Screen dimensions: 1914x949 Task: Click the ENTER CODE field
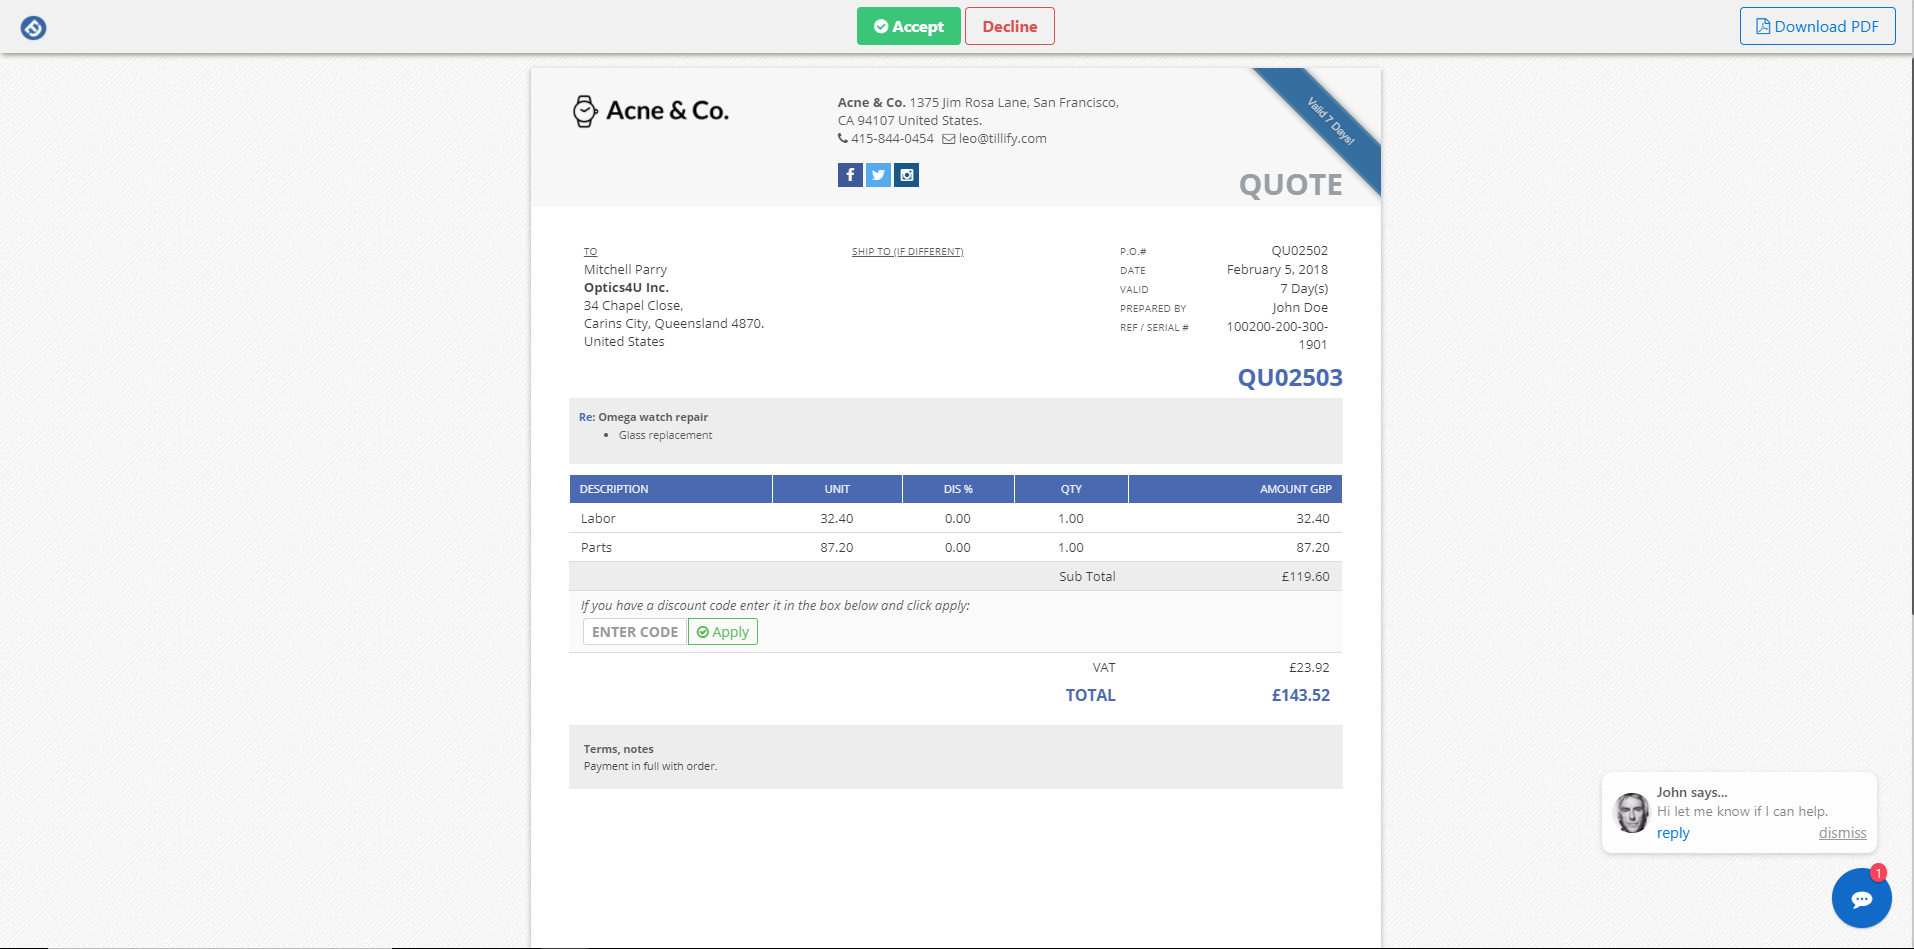(x=633, y=631)
